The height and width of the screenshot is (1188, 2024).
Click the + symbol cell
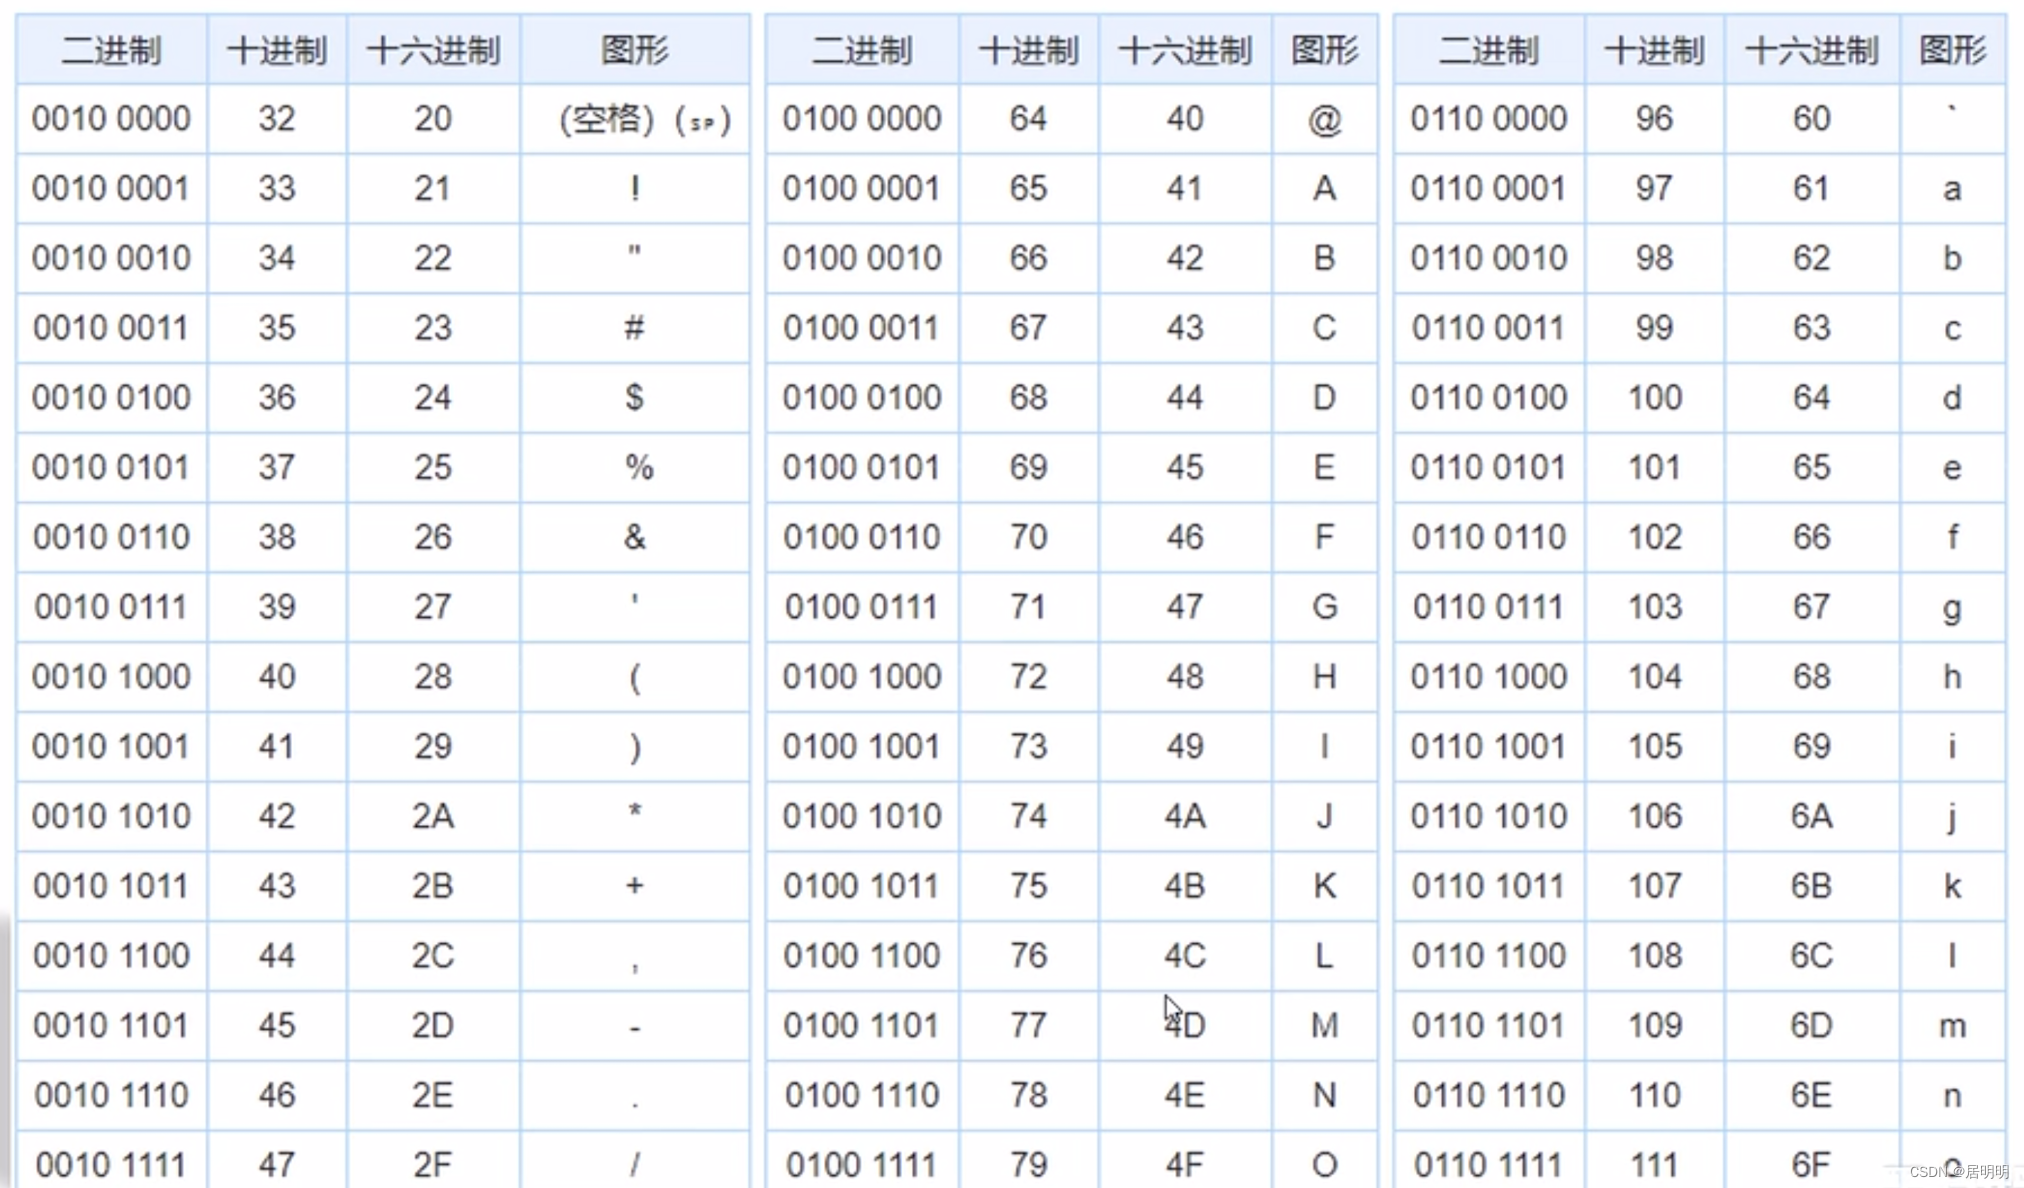pos(634,885)
